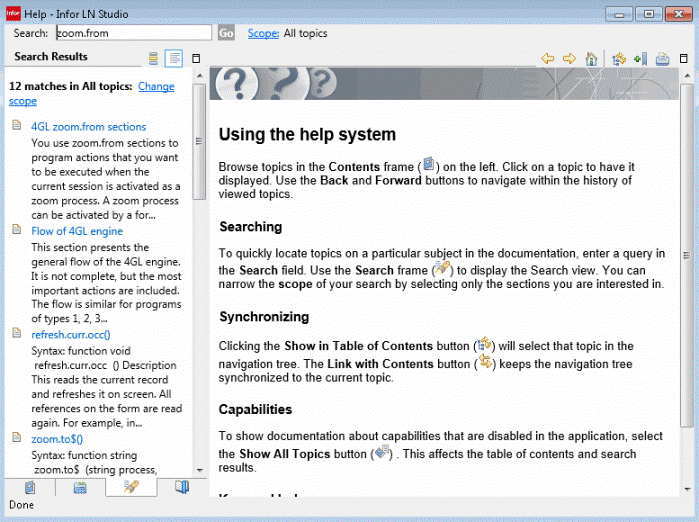Image resolution: width=699 pixels, height=522 pixels.
Task: Open the Scope link
Action: click(x=263, y=33)
